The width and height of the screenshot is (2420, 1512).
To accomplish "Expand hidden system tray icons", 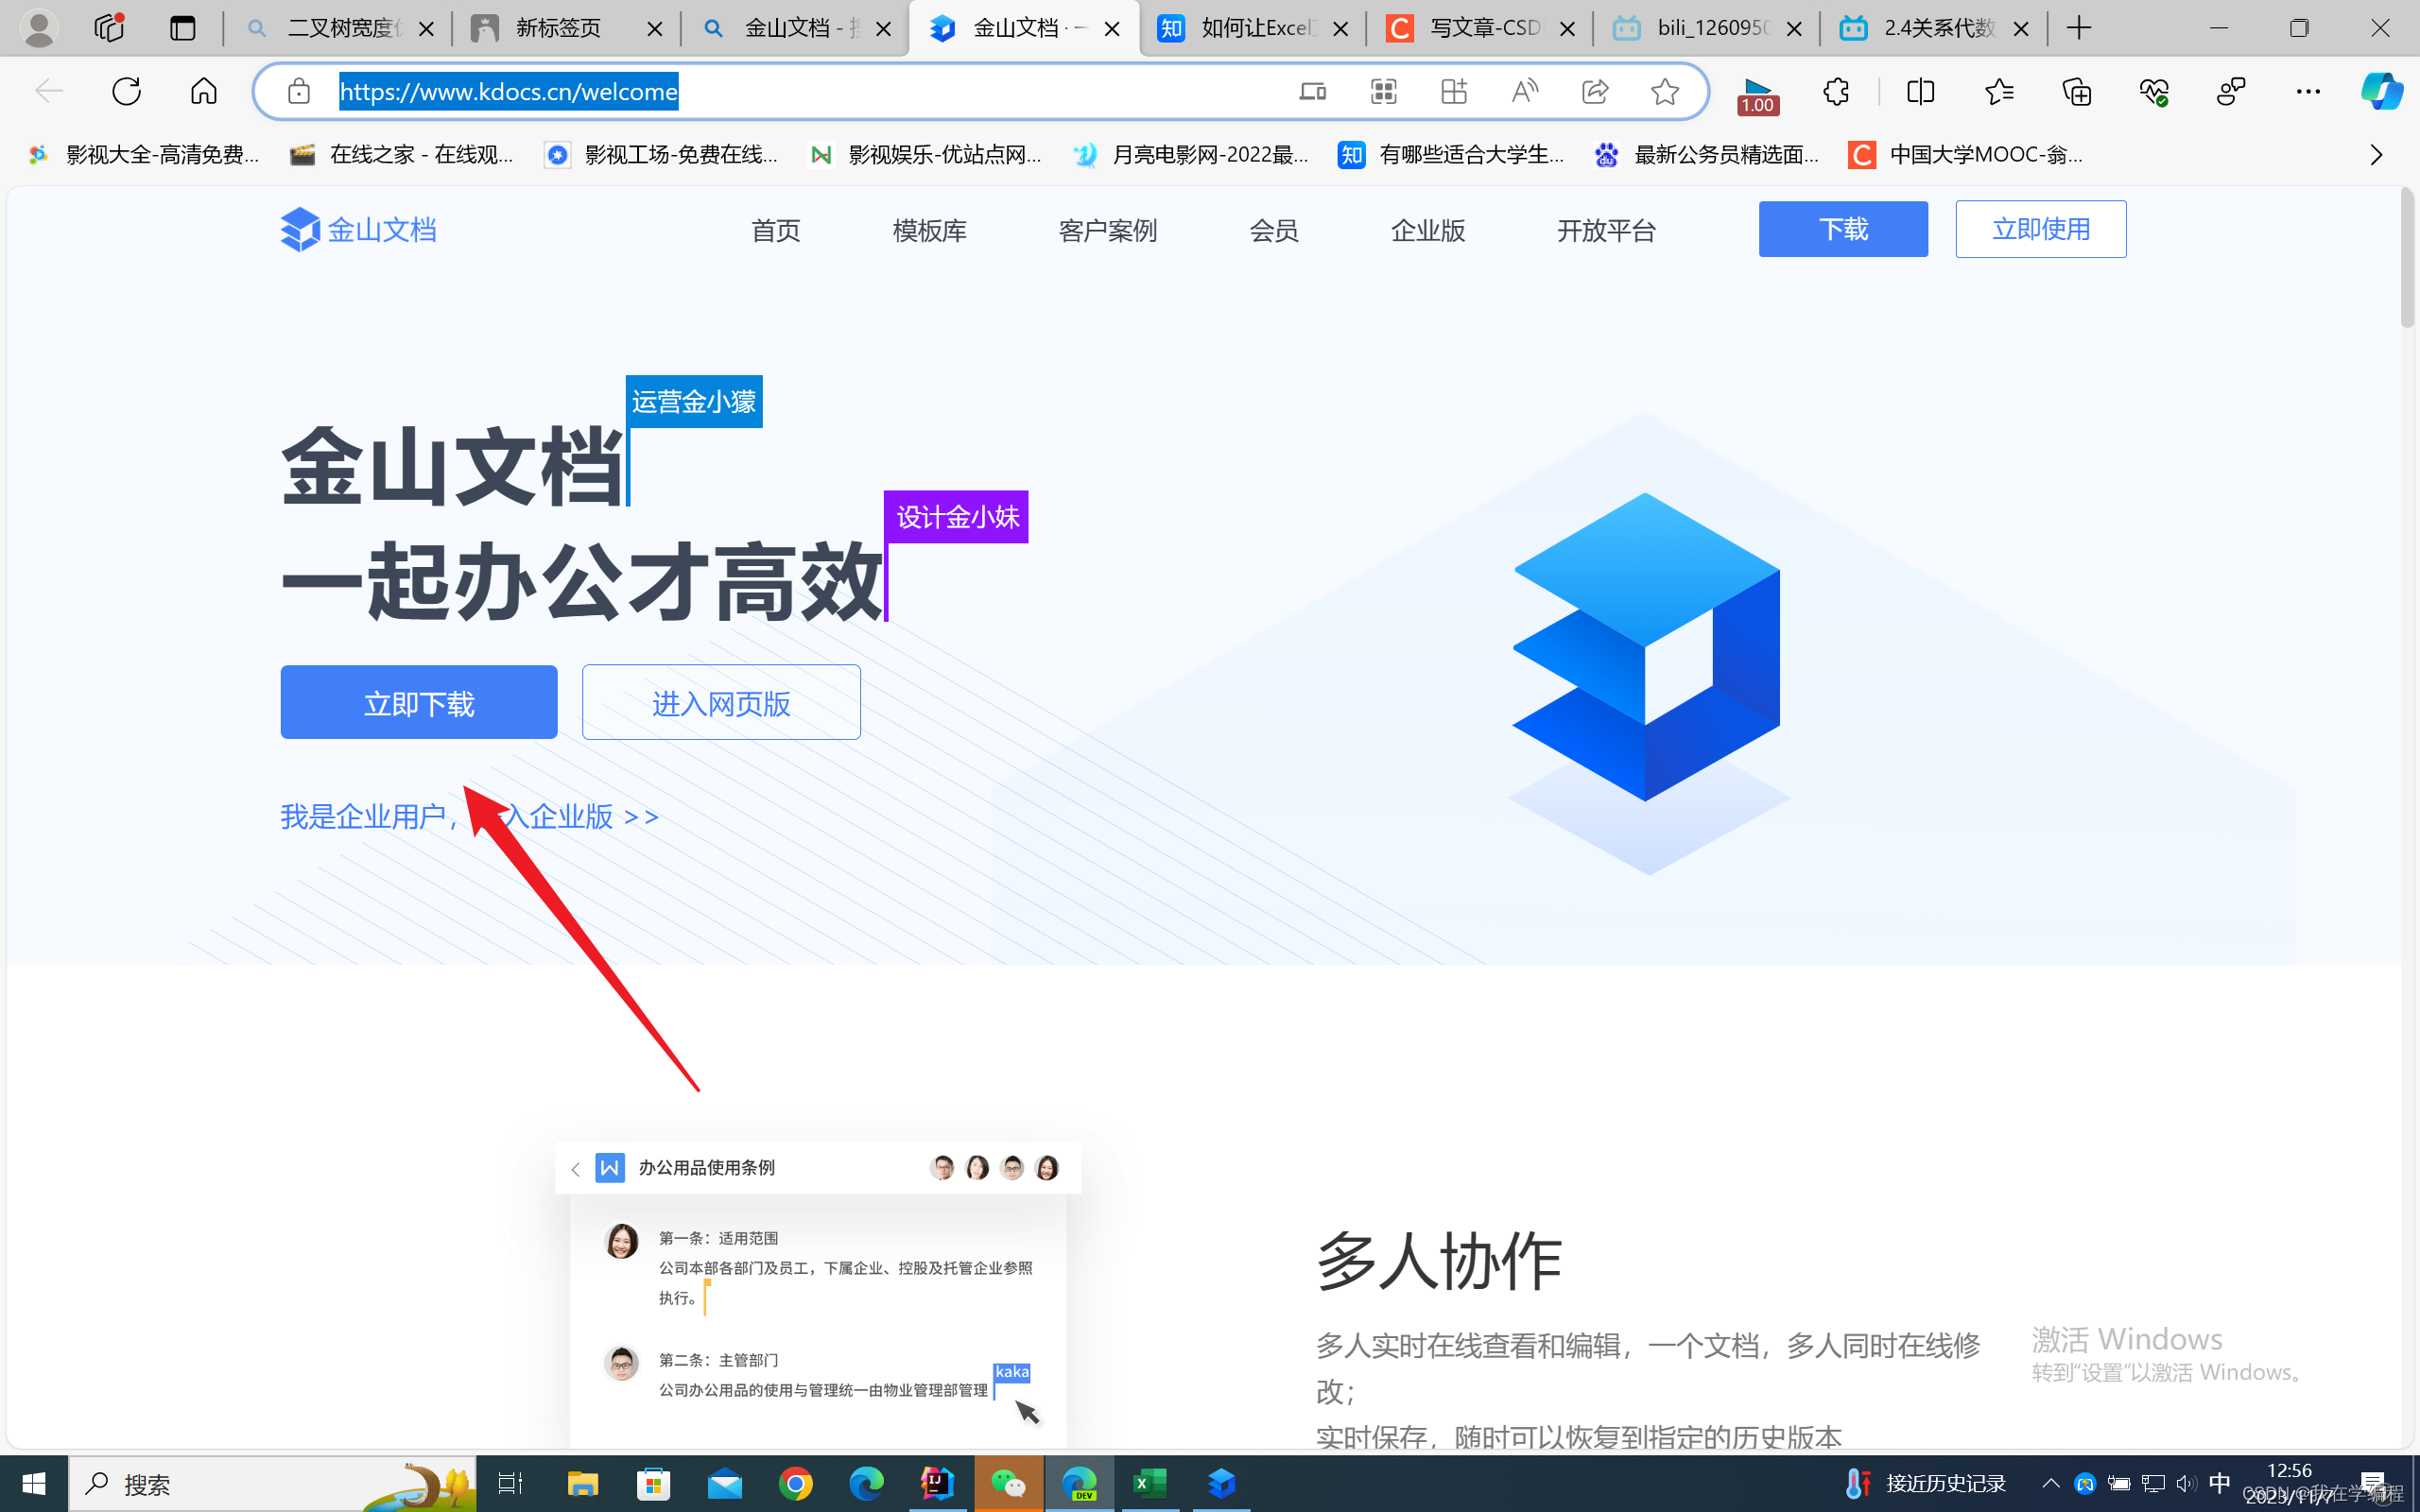I will [x=2050, y=1484].
